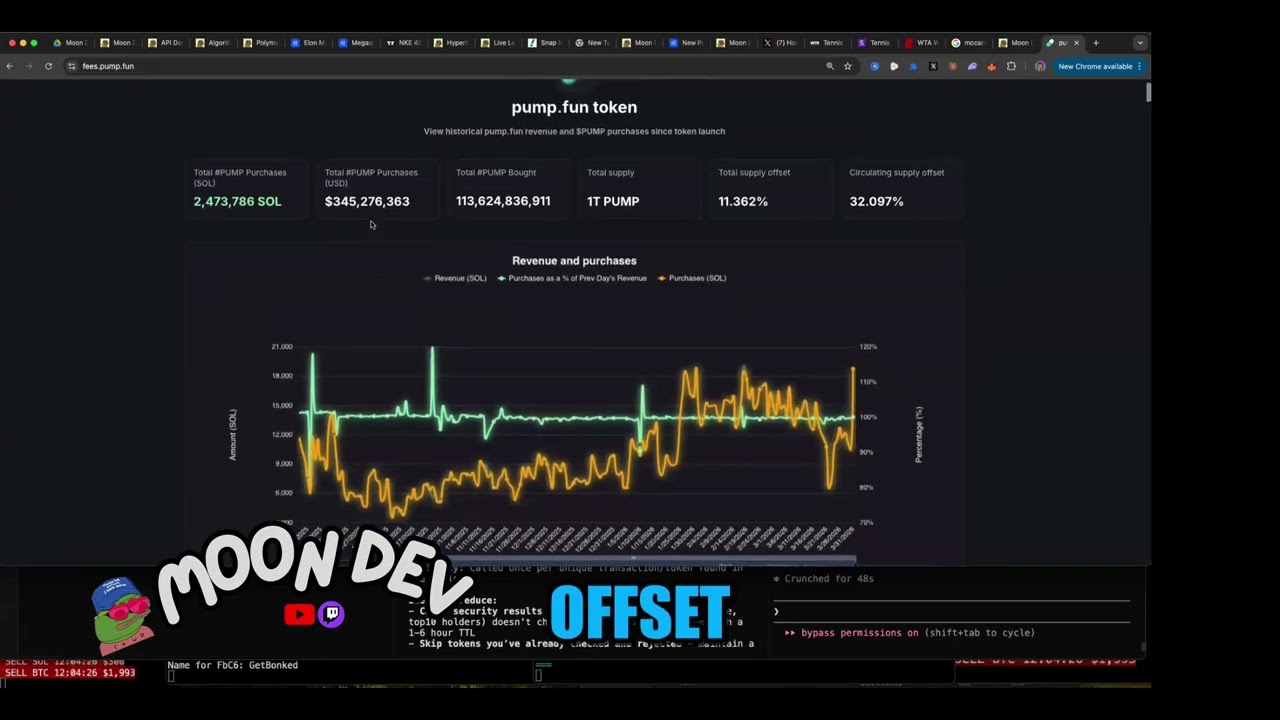This screenshot has height=720, width=1280.
Task: Toggle Purchases as a % of Prev Day's Revenue
Action: click(x=572, y=278)
